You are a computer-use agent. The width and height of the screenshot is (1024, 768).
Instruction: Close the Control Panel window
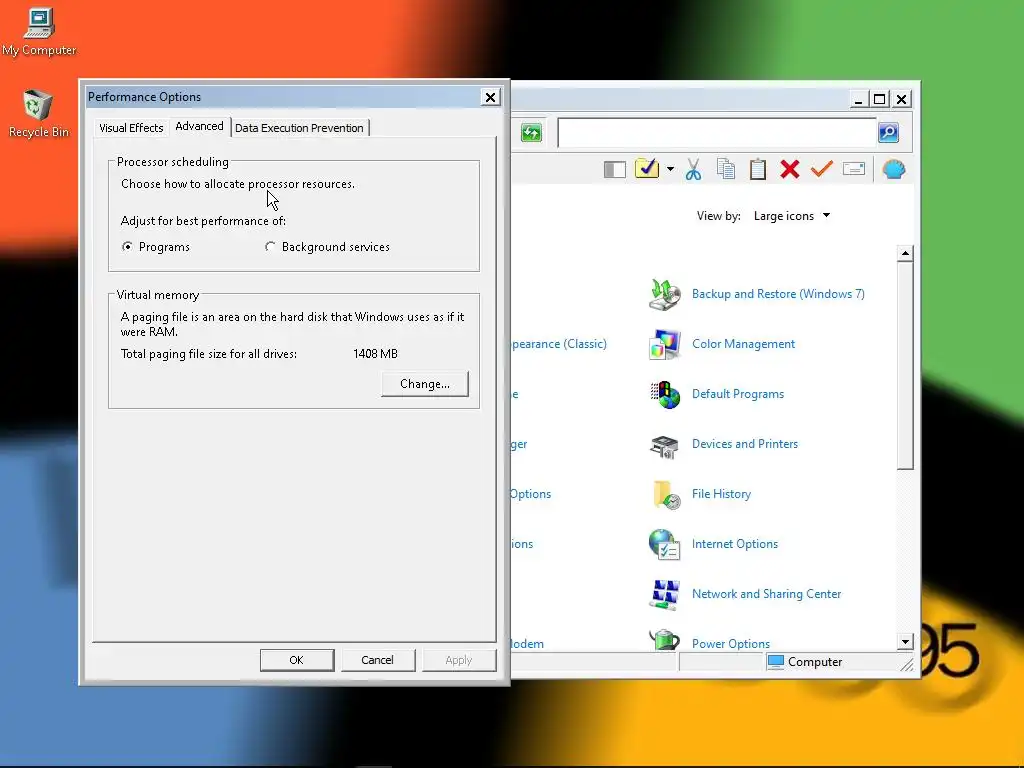tap(901, 99)
